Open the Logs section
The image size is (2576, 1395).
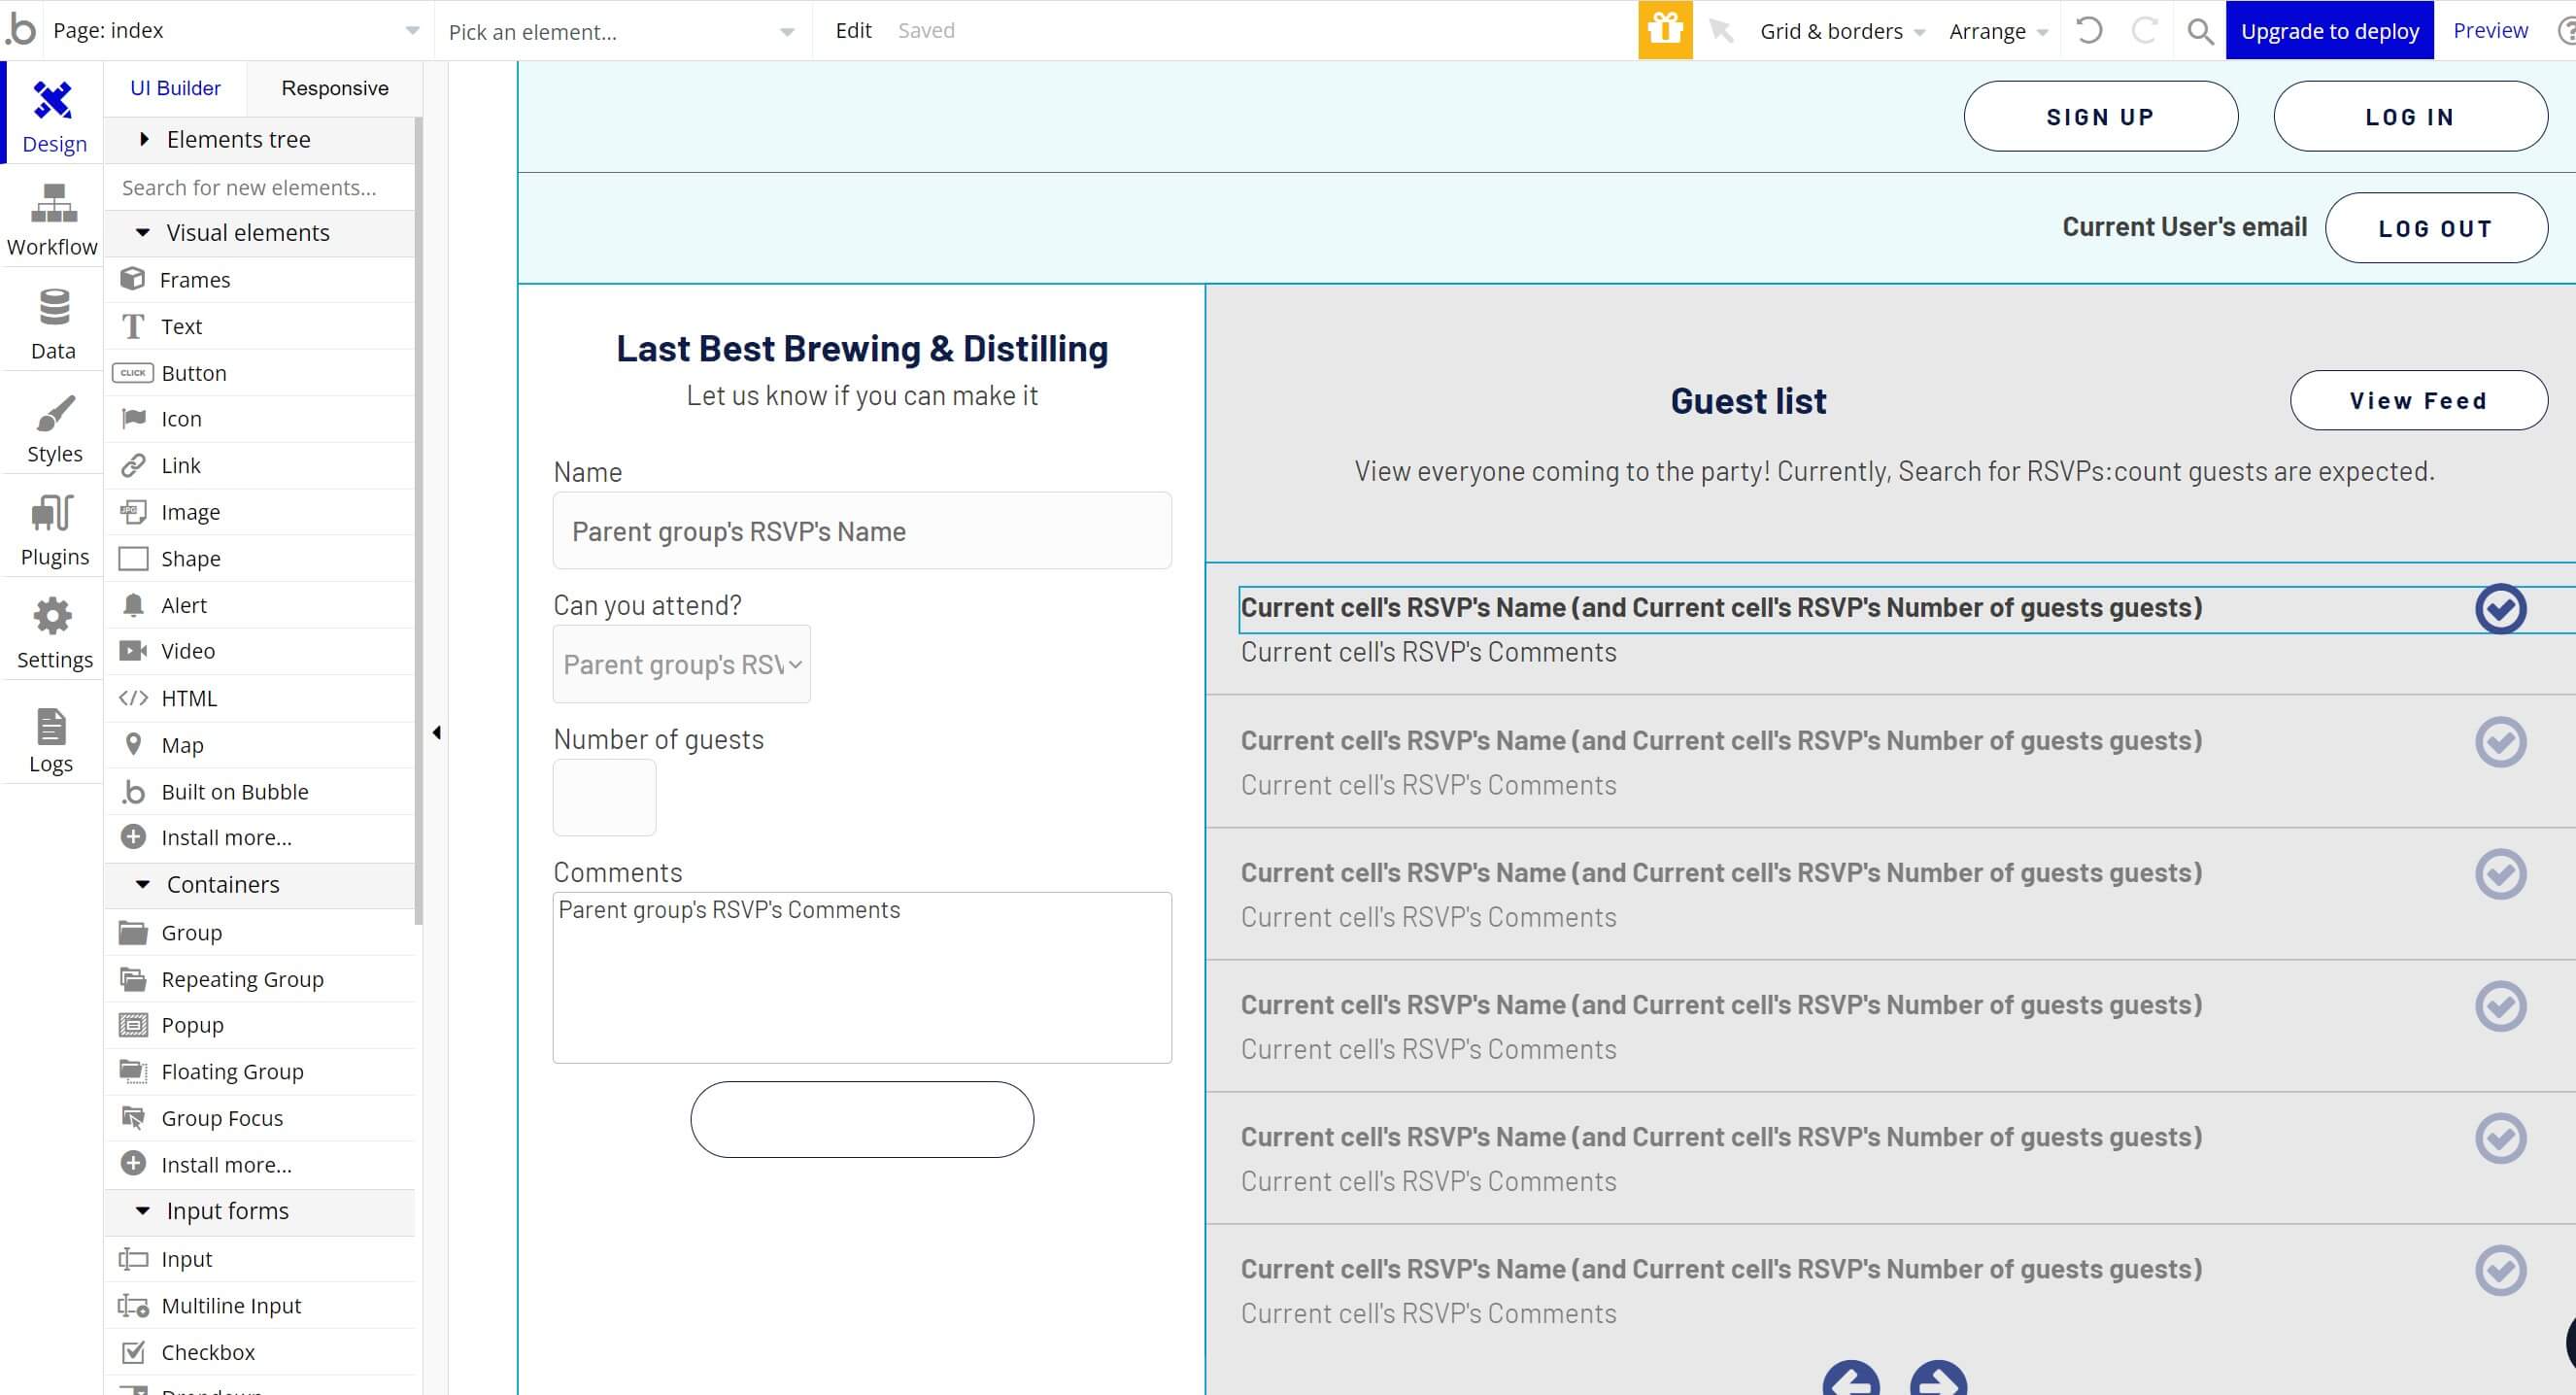(x=51, y=739)
